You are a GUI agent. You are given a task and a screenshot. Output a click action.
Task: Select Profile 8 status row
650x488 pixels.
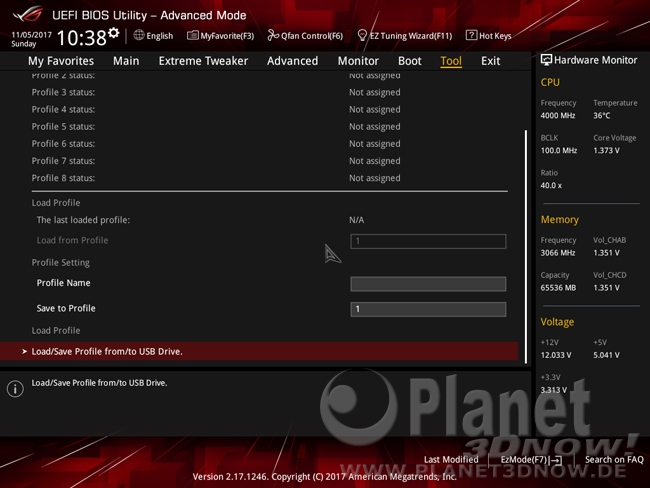(x=269, y=178)
